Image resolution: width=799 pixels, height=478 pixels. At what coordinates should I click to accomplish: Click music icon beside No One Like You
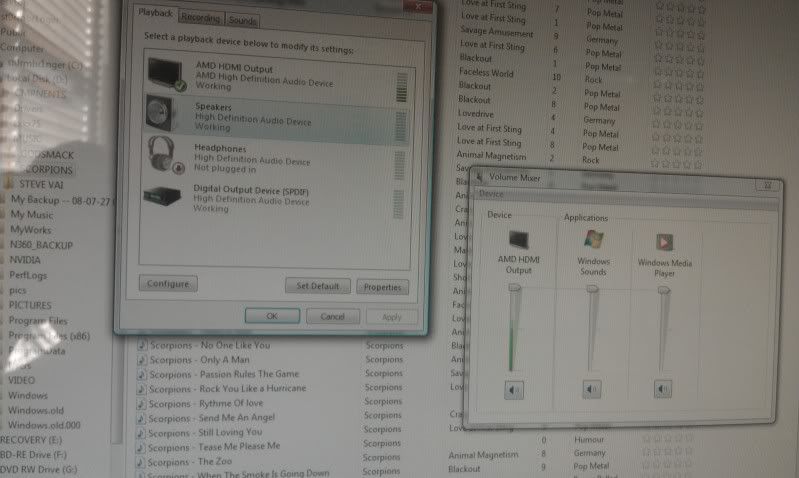coord(142,345)
